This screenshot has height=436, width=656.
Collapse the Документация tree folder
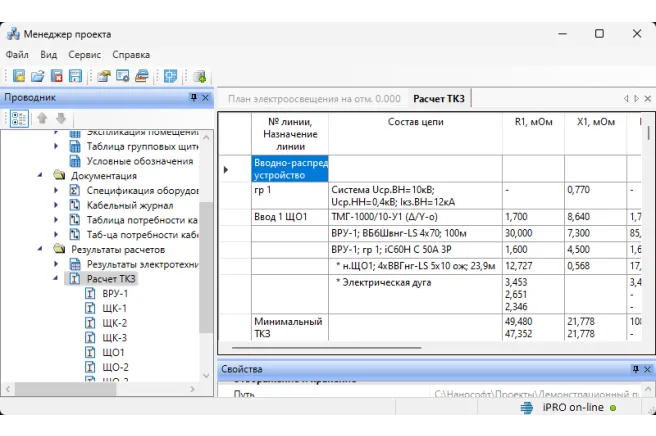(x=42, y=176)
